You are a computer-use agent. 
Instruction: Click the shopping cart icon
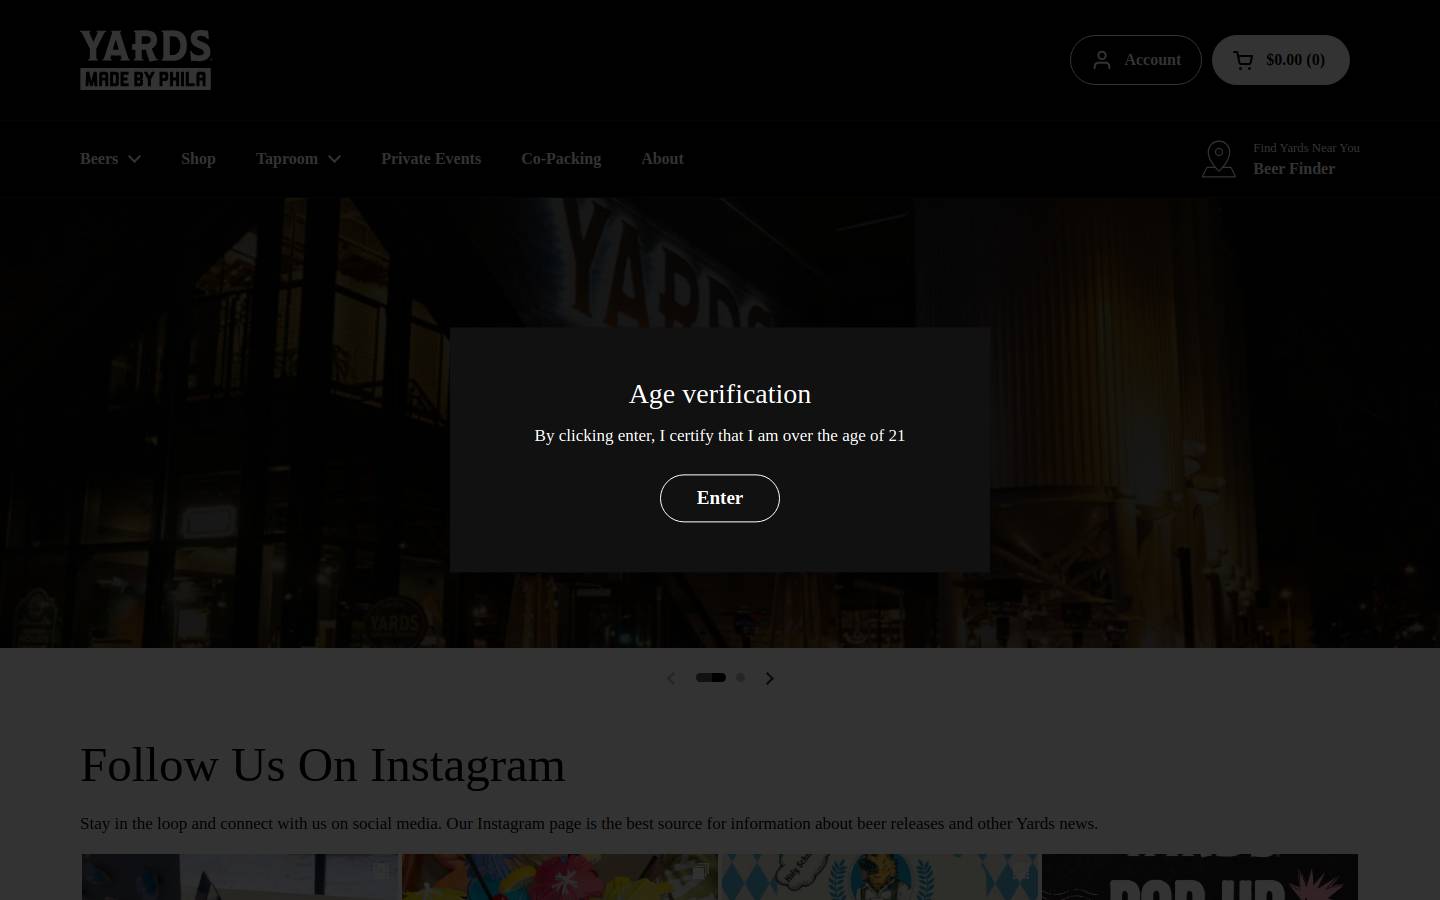pyautogui.click(x=1243, y=60)
